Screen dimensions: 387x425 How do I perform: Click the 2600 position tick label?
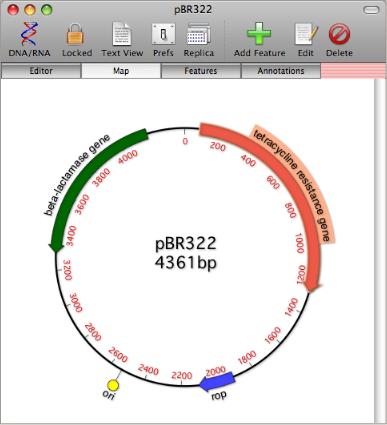point(118,355)
